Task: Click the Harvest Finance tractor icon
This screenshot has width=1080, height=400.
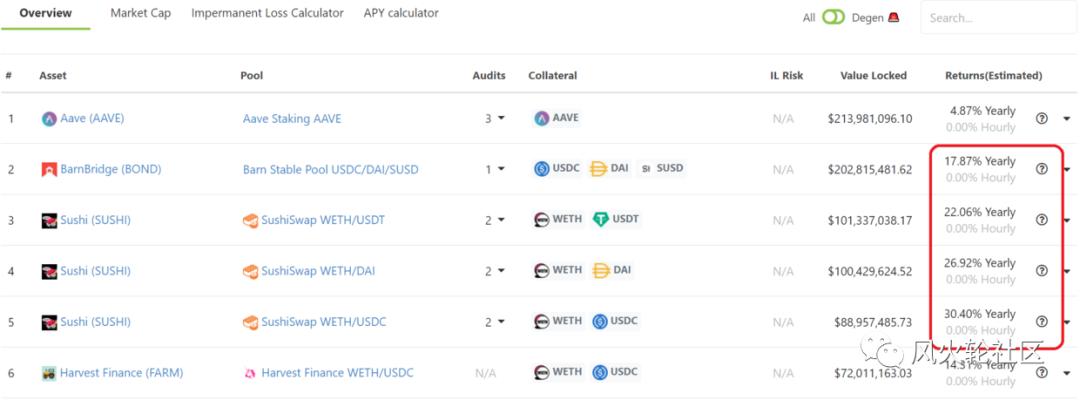Action: (49, 373)
